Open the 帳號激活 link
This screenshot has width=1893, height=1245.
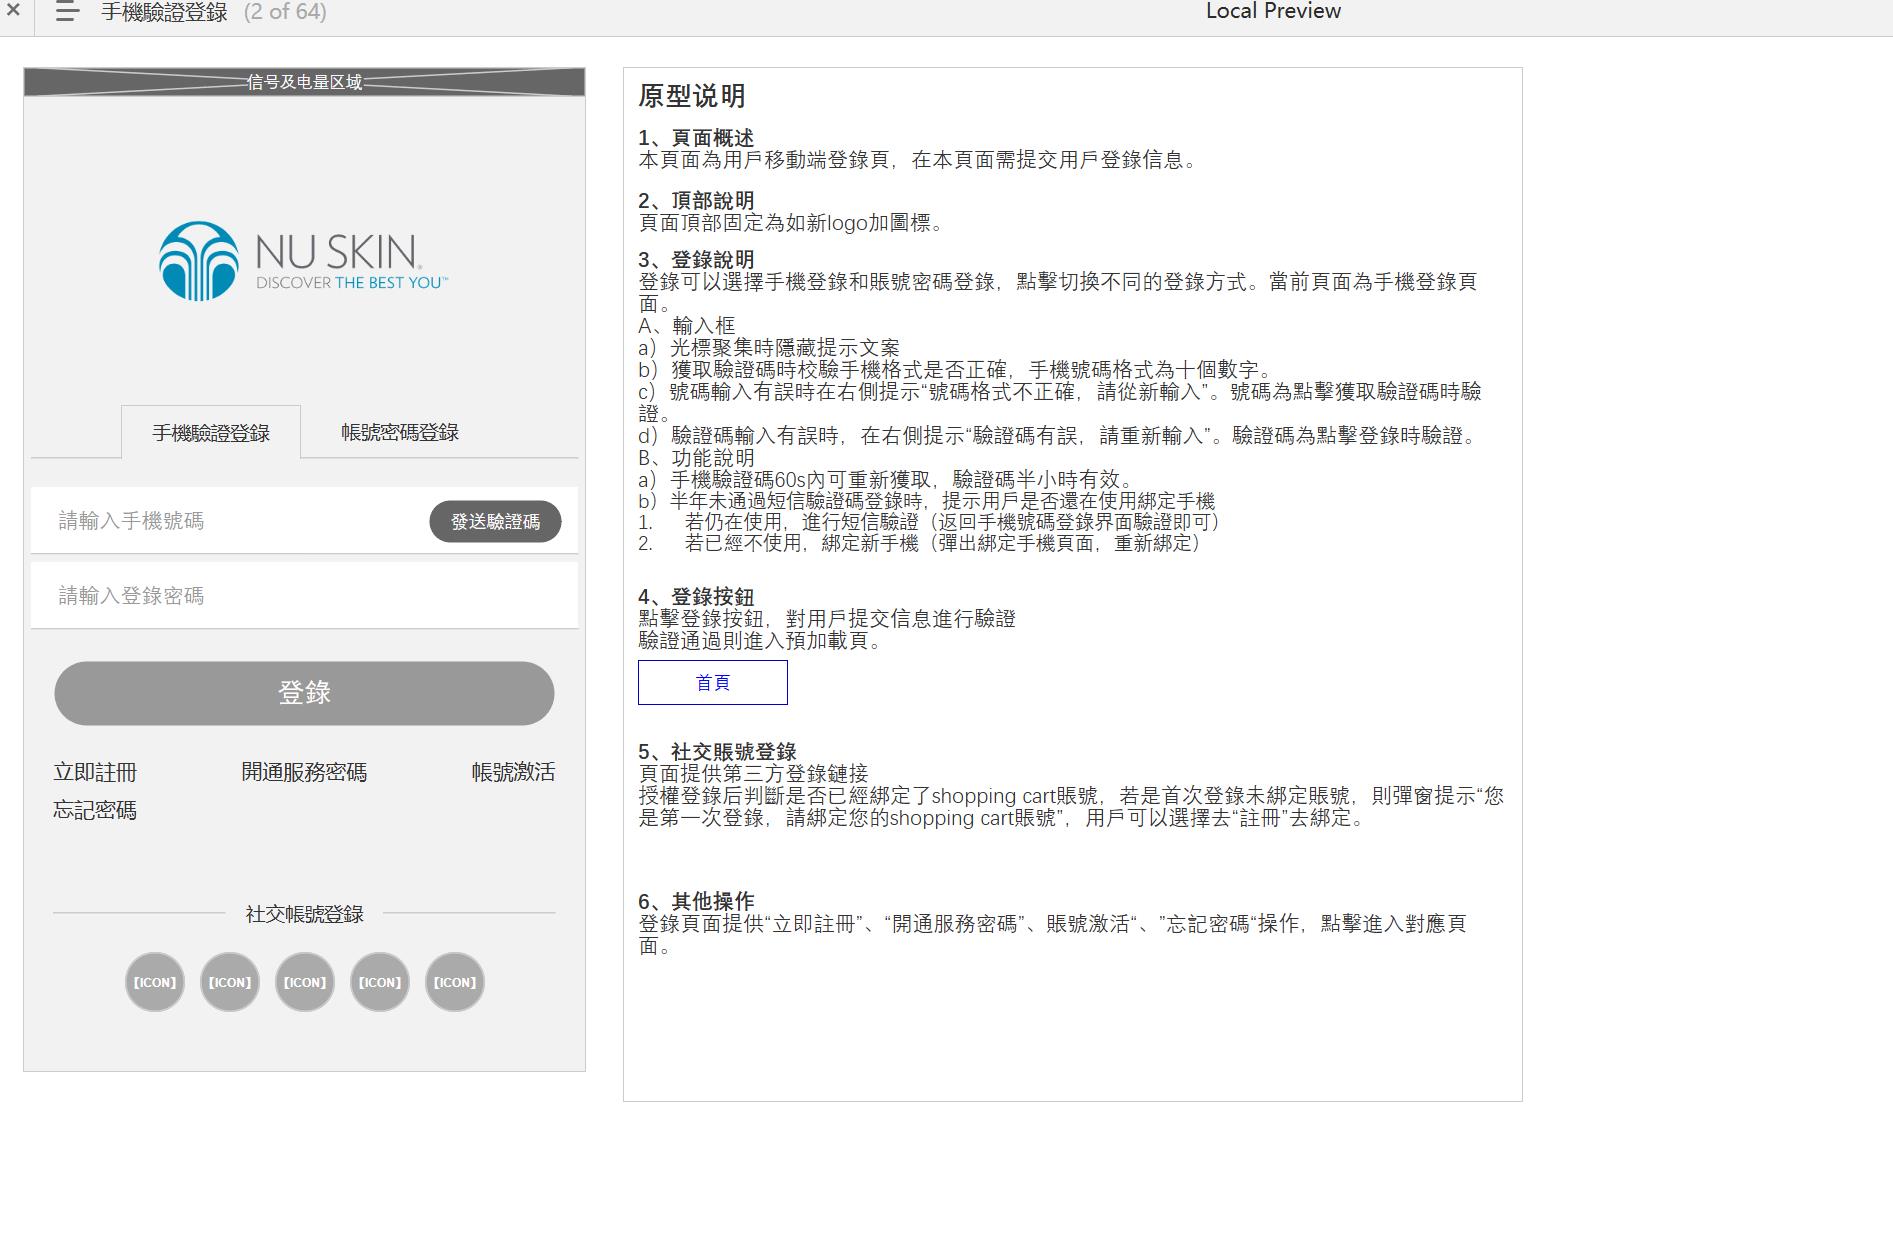point(513,772)
